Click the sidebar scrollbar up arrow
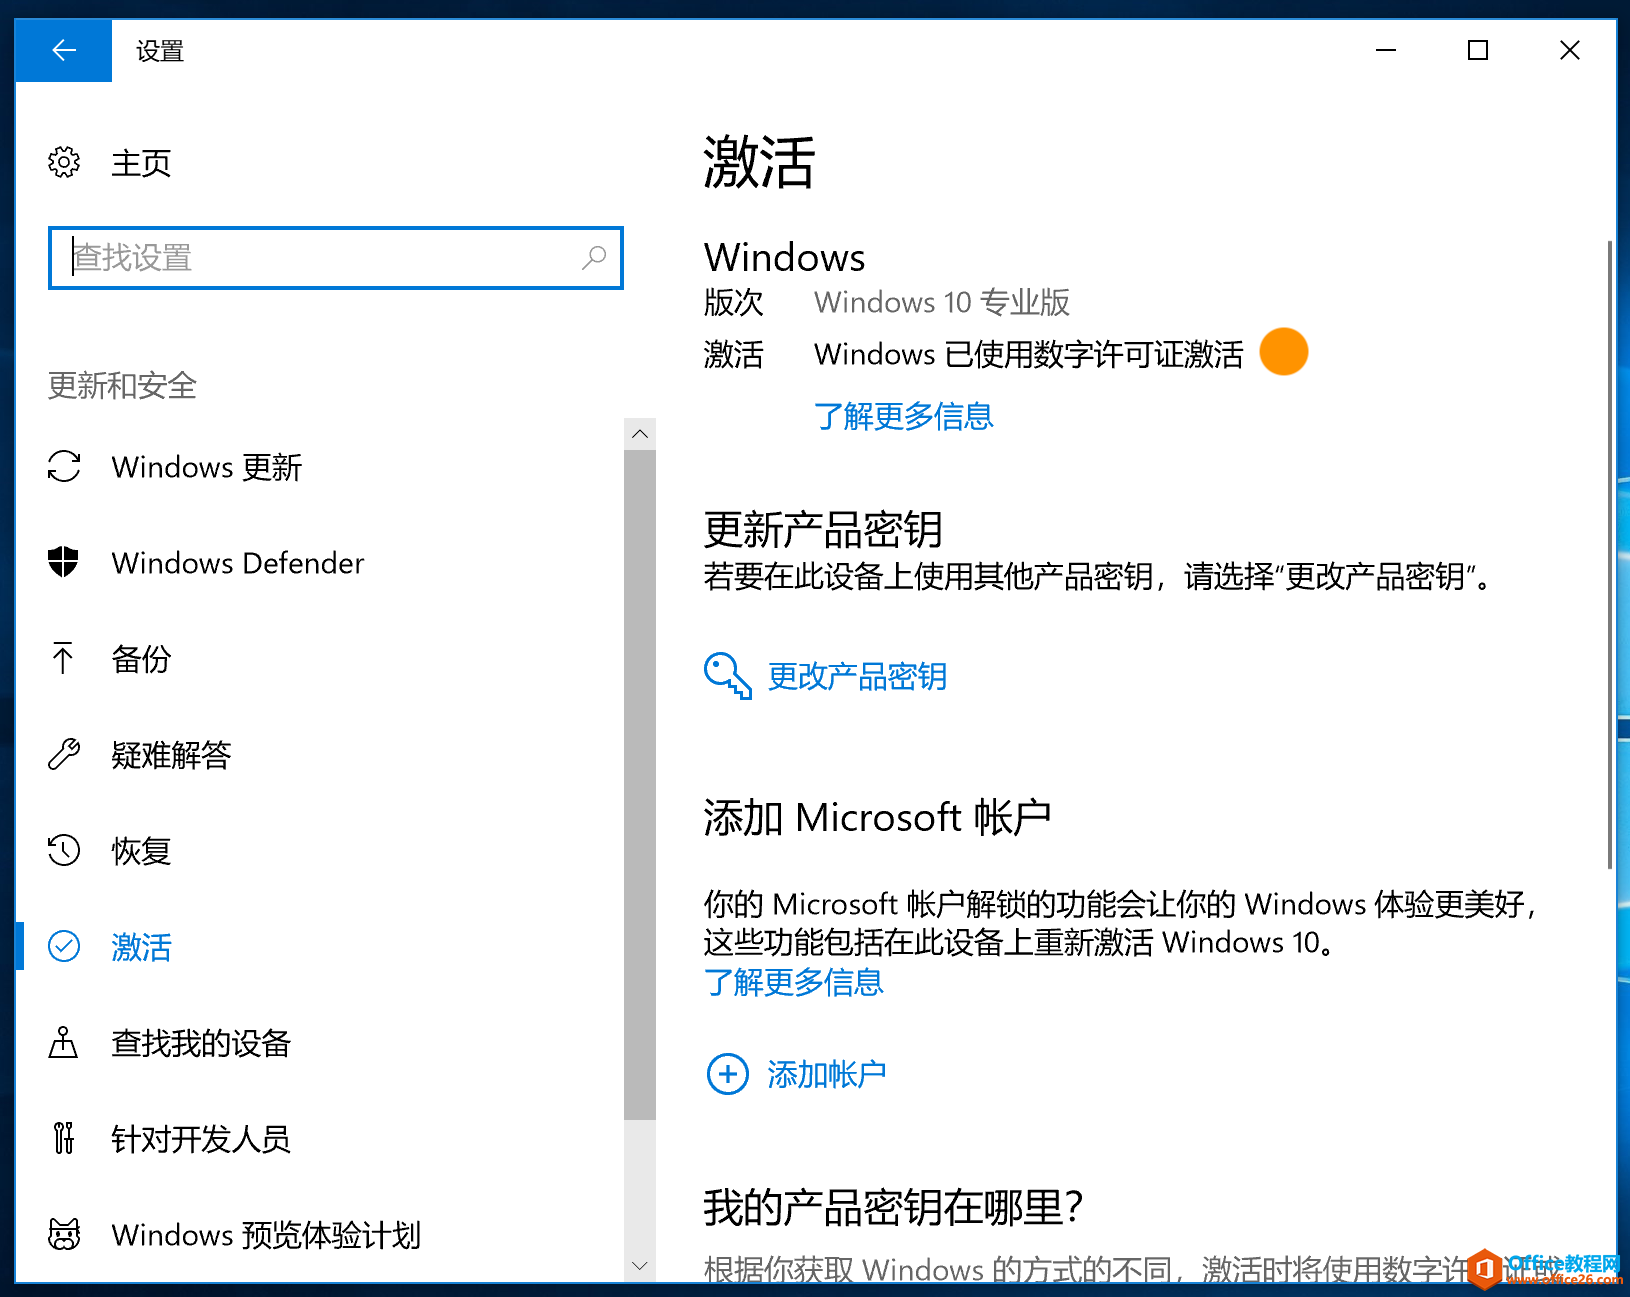Viewport: 1630px width, 1297px height. 640,434
